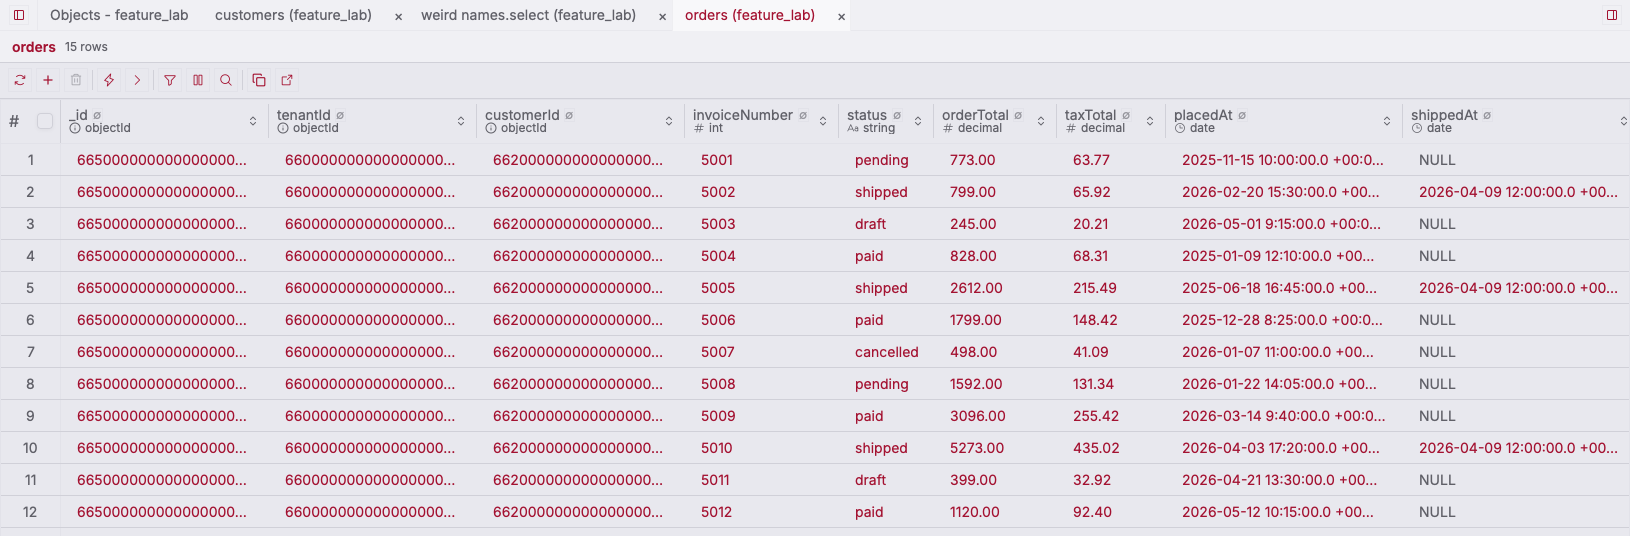The height and width of the screenshot is (536, 1630).
Task: Open sort arrows on invoiceNumber column
Action: [823, 121]
